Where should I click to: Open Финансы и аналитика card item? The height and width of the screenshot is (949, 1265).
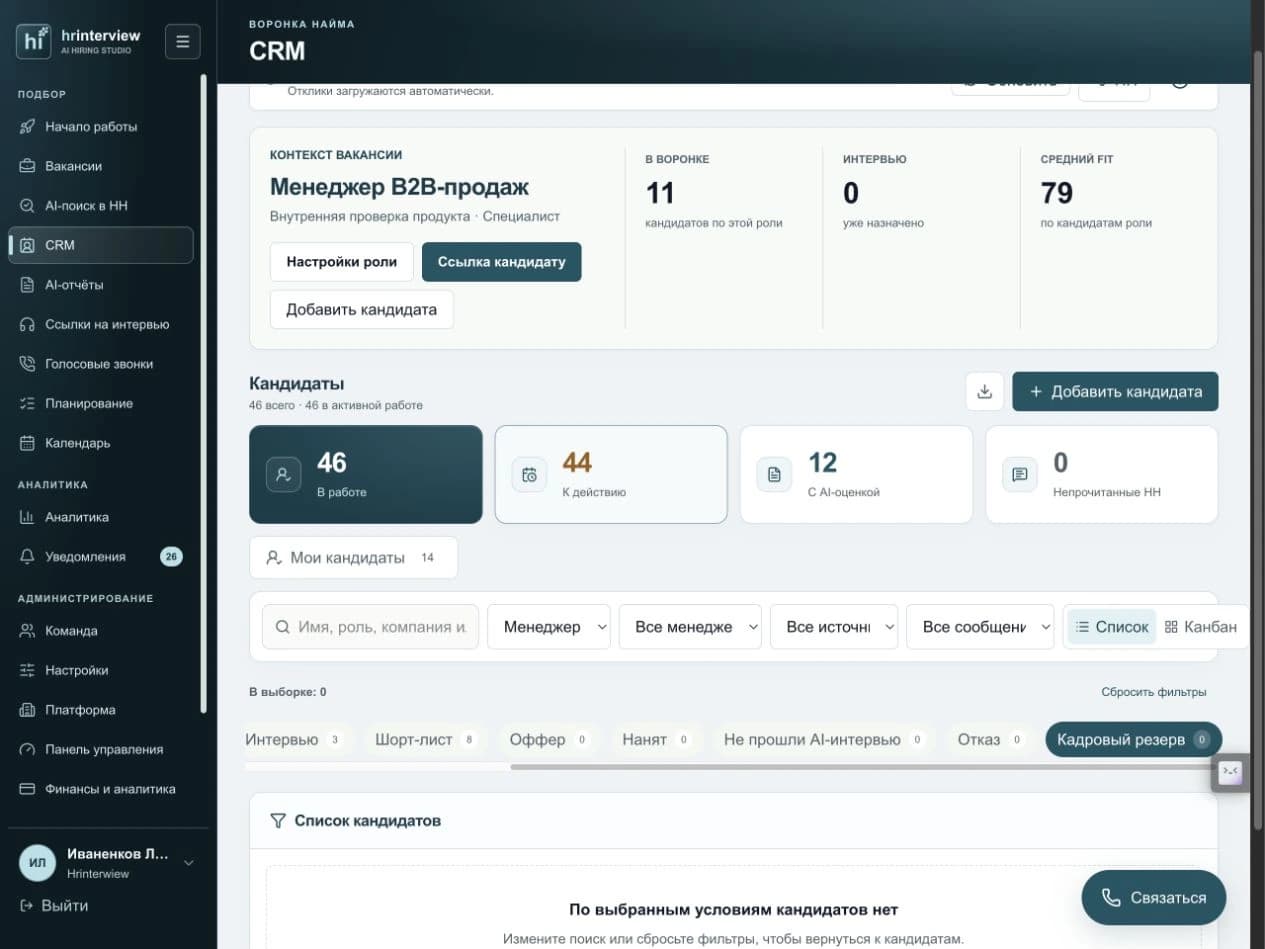pyautogui.click(x=100, y=789)
